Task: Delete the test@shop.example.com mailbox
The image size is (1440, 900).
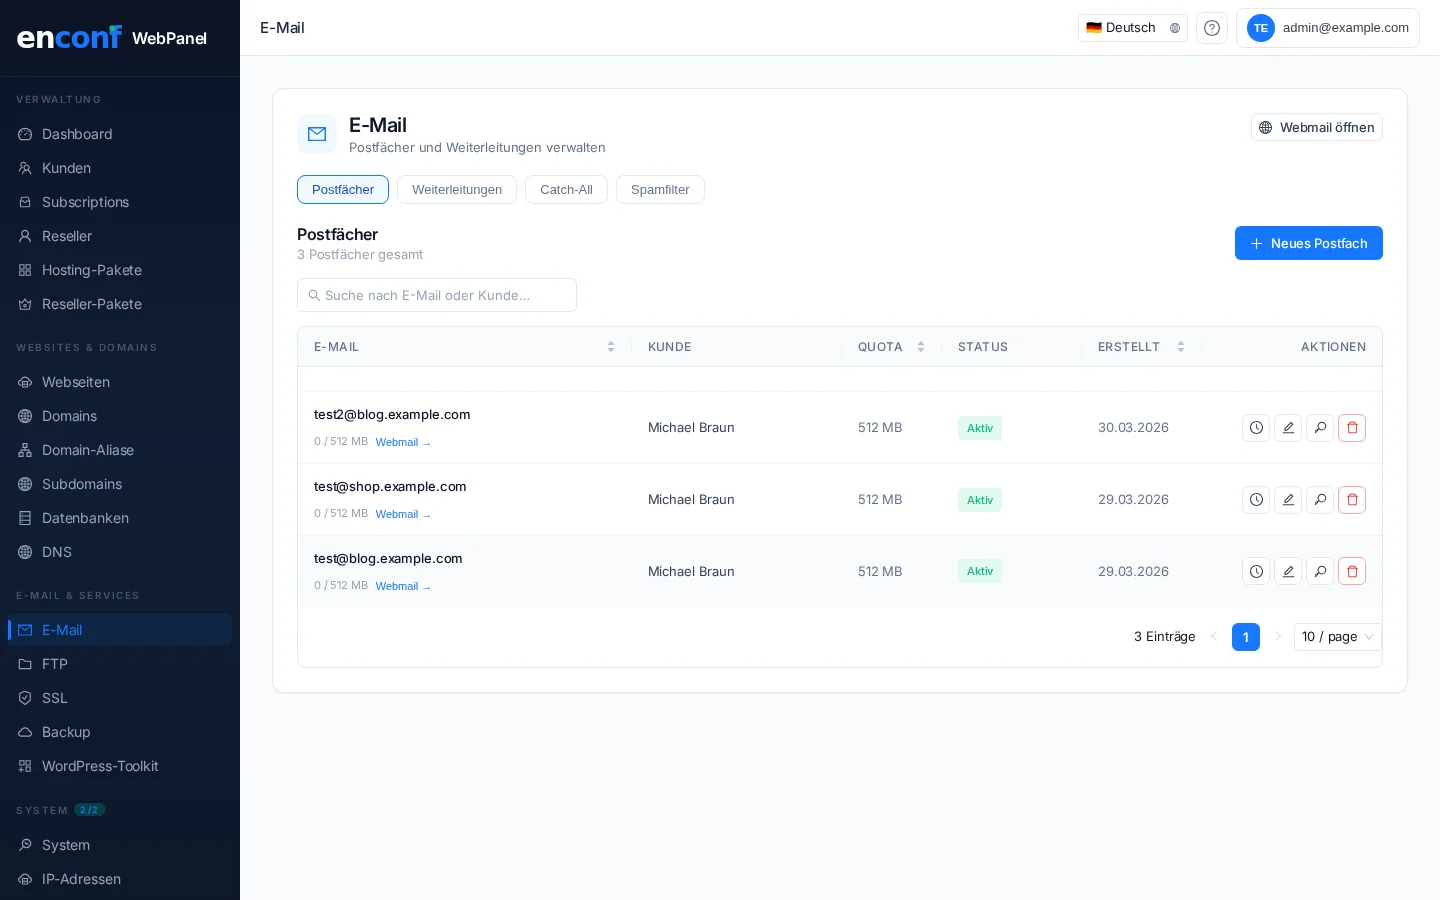Action: pos(1351,500)
